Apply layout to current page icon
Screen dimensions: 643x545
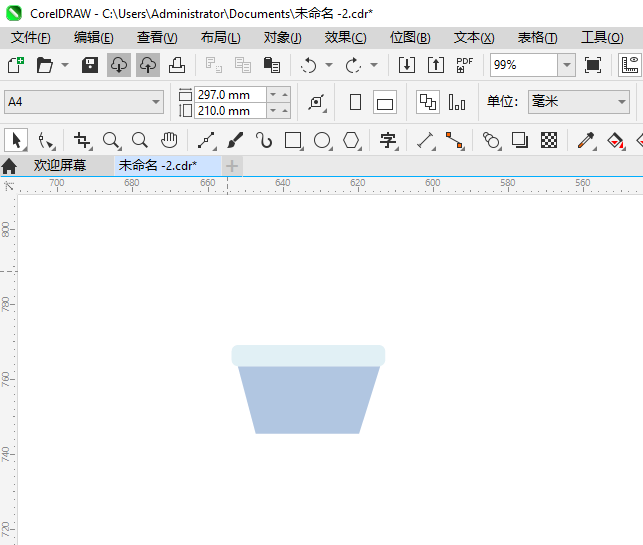point(457,102)
